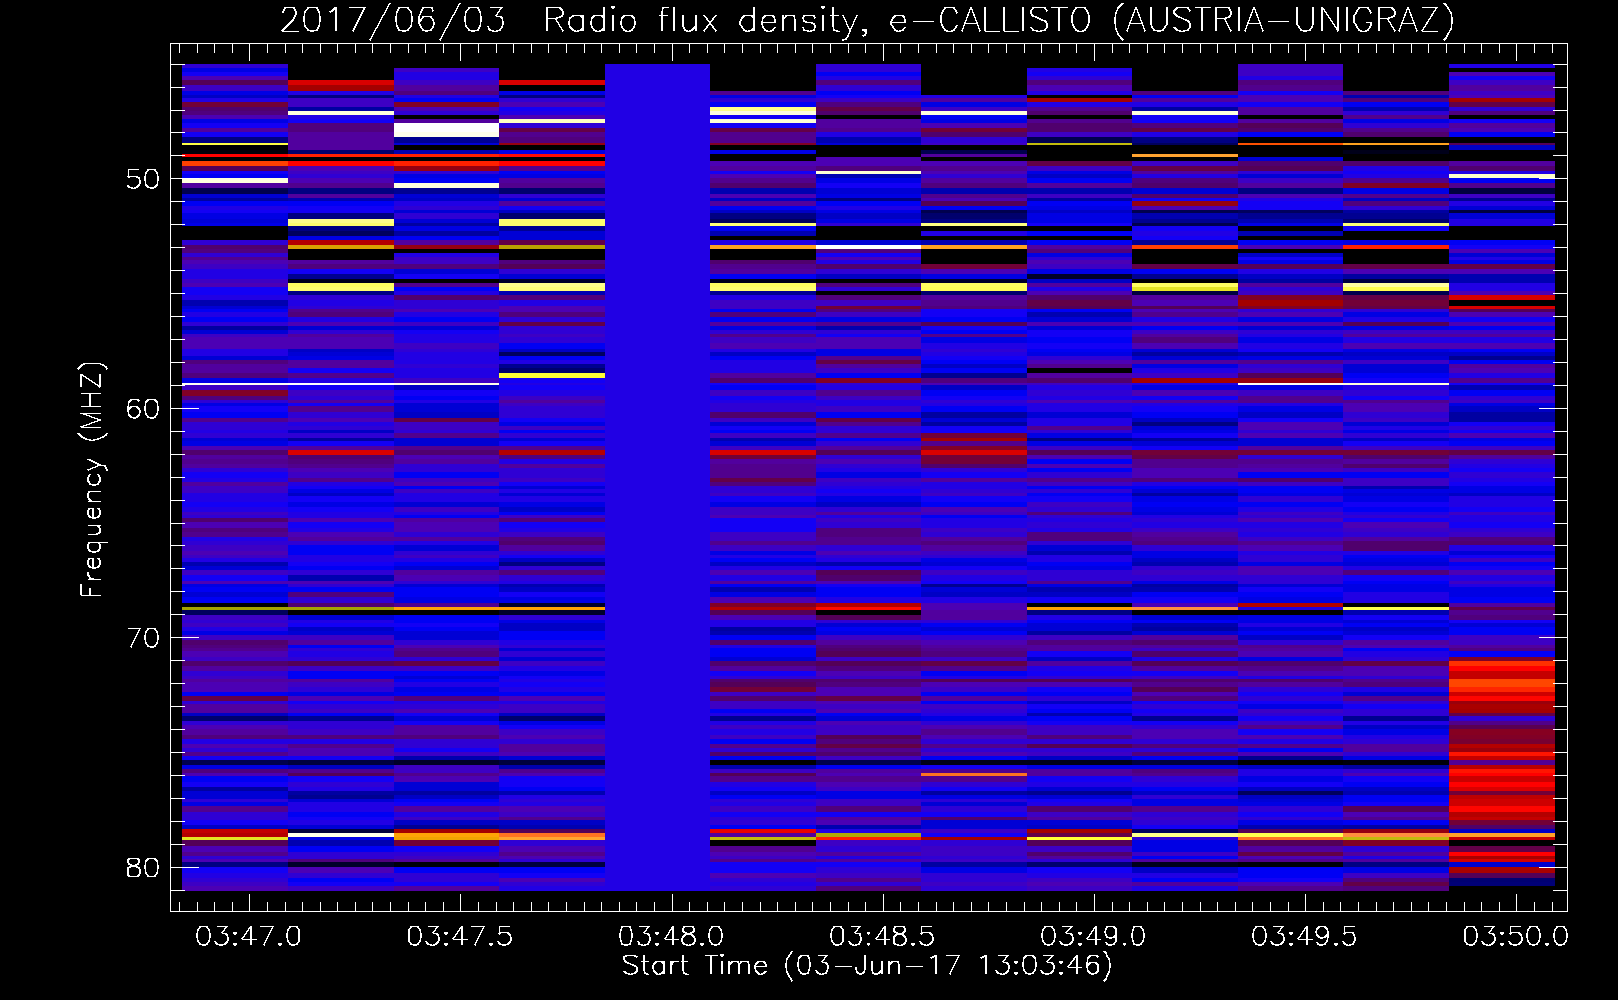Screen dimensions: 1618x1000
Task: Select the 03:48.0 time tick label
Action: click(x=671, y=937)
